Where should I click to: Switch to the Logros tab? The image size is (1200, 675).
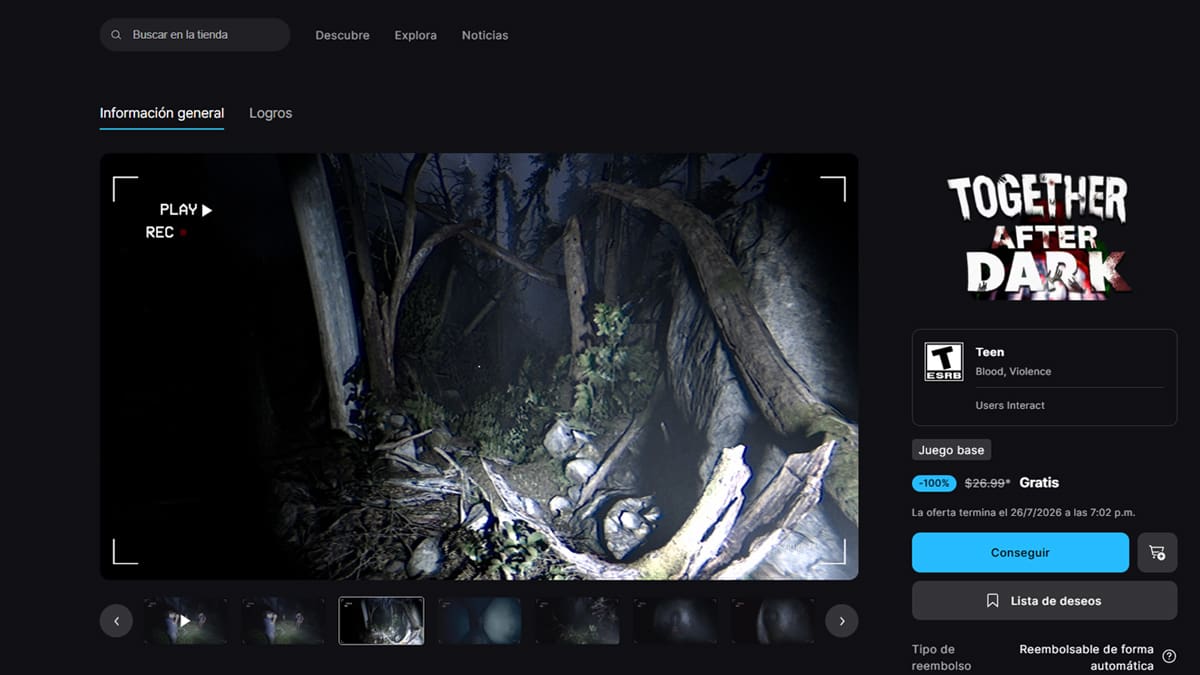(x=271, y=113)
